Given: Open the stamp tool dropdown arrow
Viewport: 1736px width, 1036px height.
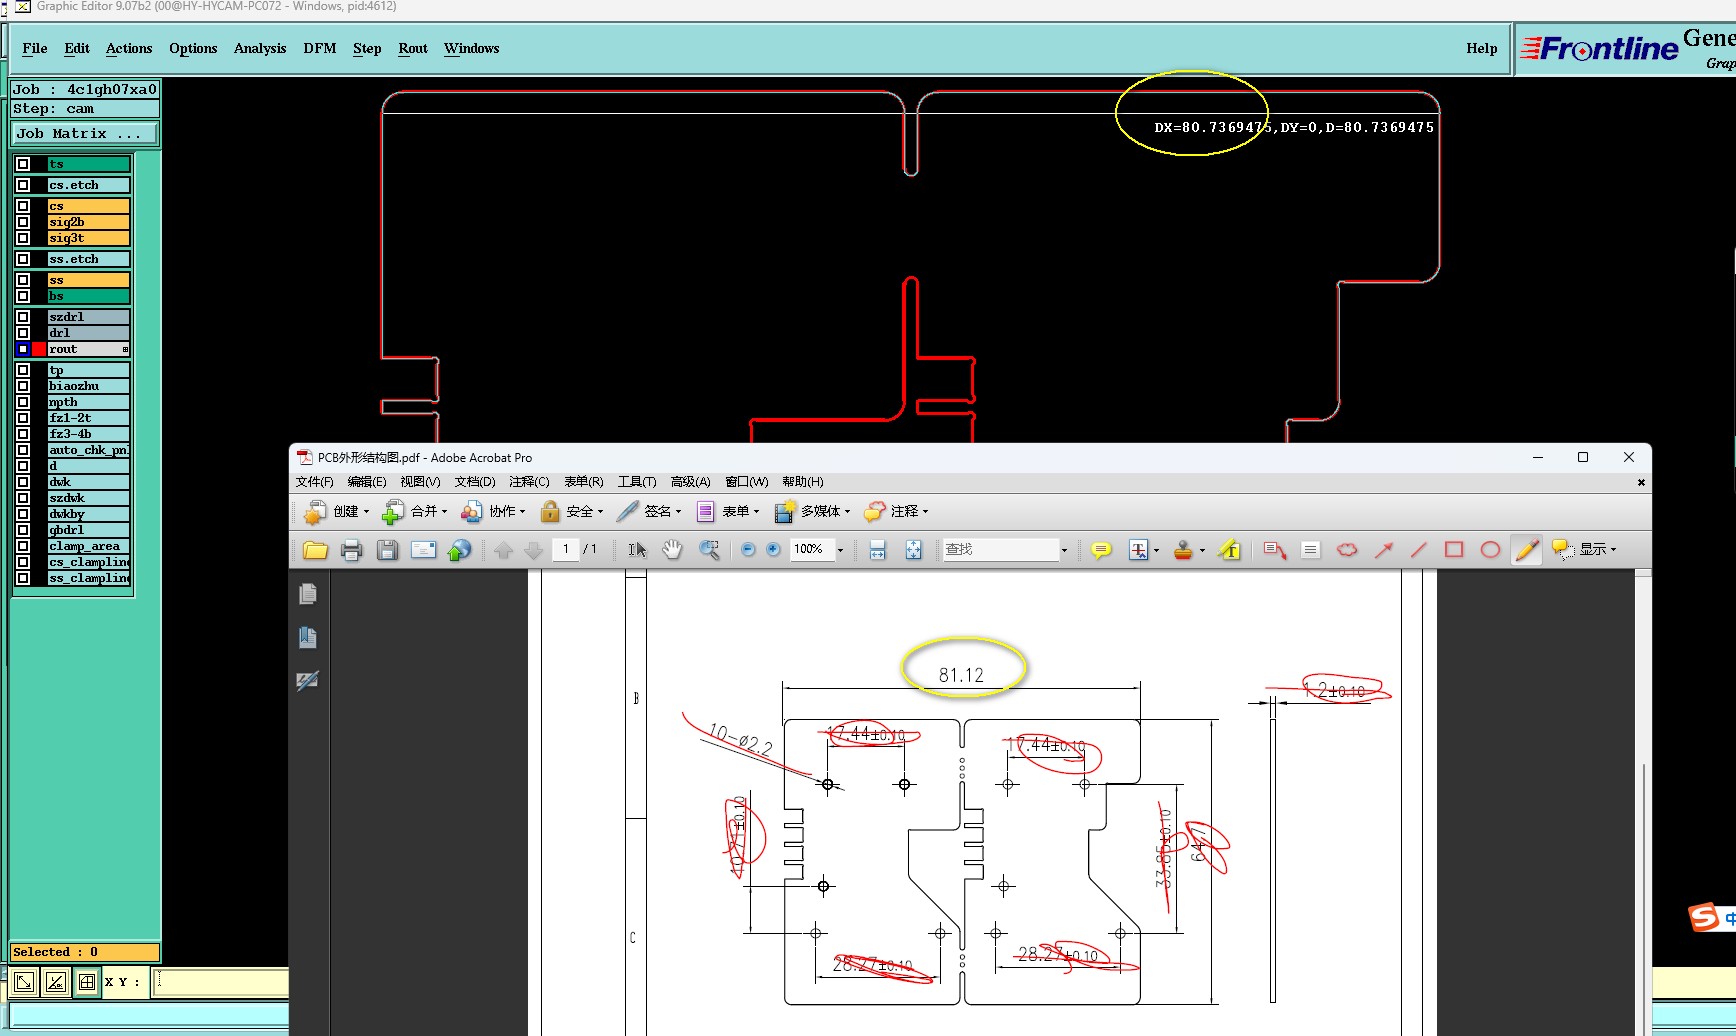Looking at the screenshot, I should coord(1202,550).
